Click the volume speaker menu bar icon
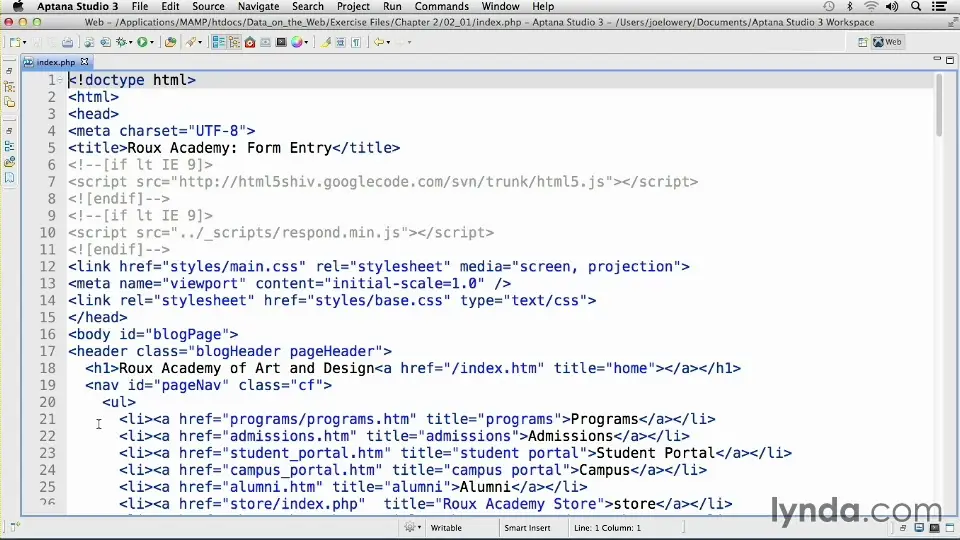 click(x=892, y=7)
